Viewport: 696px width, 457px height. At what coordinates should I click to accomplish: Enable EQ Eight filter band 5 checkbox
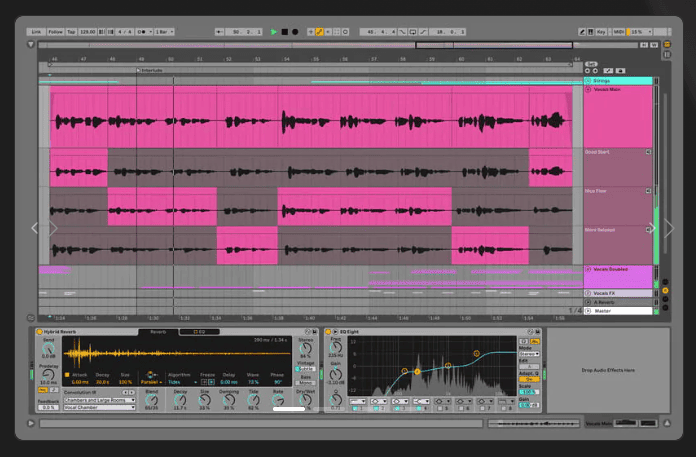(440, 409)
